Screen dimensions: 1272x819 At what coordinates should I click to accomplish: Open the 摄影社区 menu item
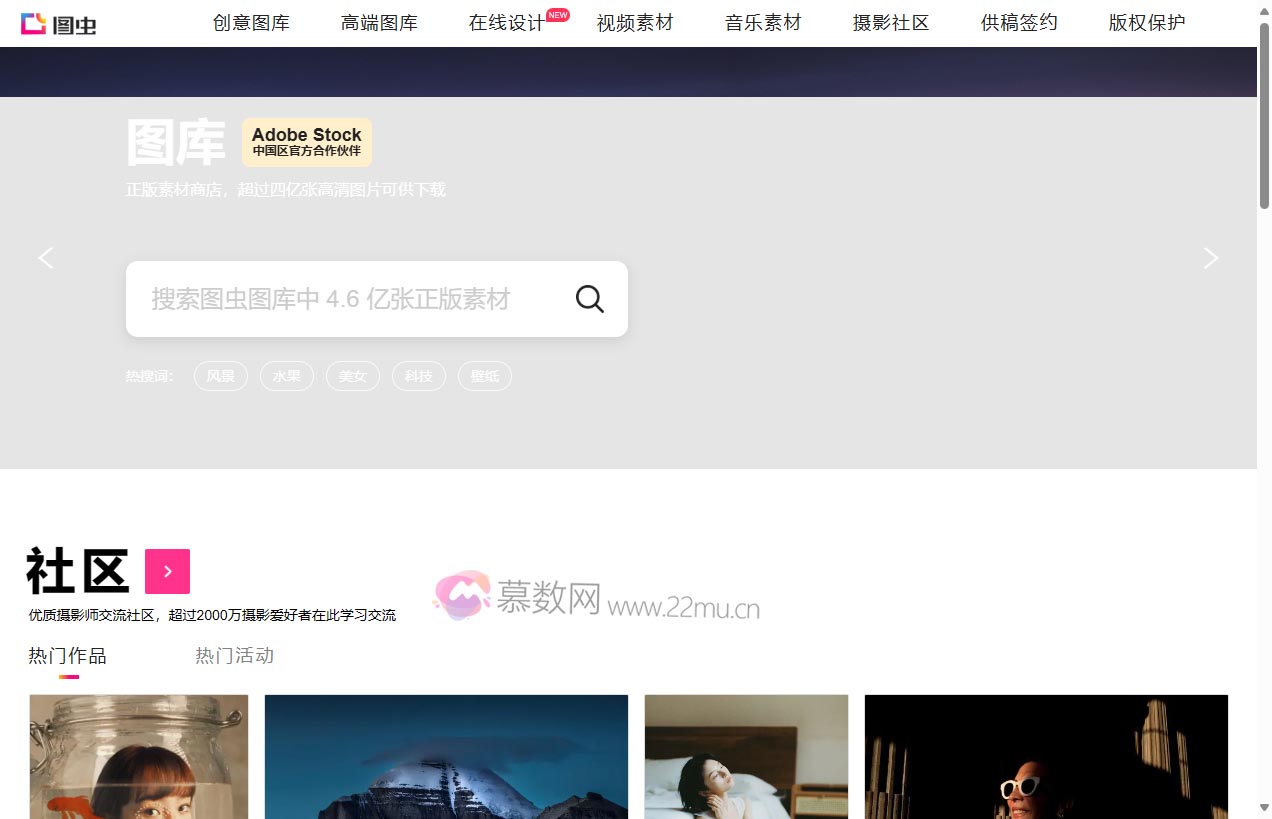890,22
